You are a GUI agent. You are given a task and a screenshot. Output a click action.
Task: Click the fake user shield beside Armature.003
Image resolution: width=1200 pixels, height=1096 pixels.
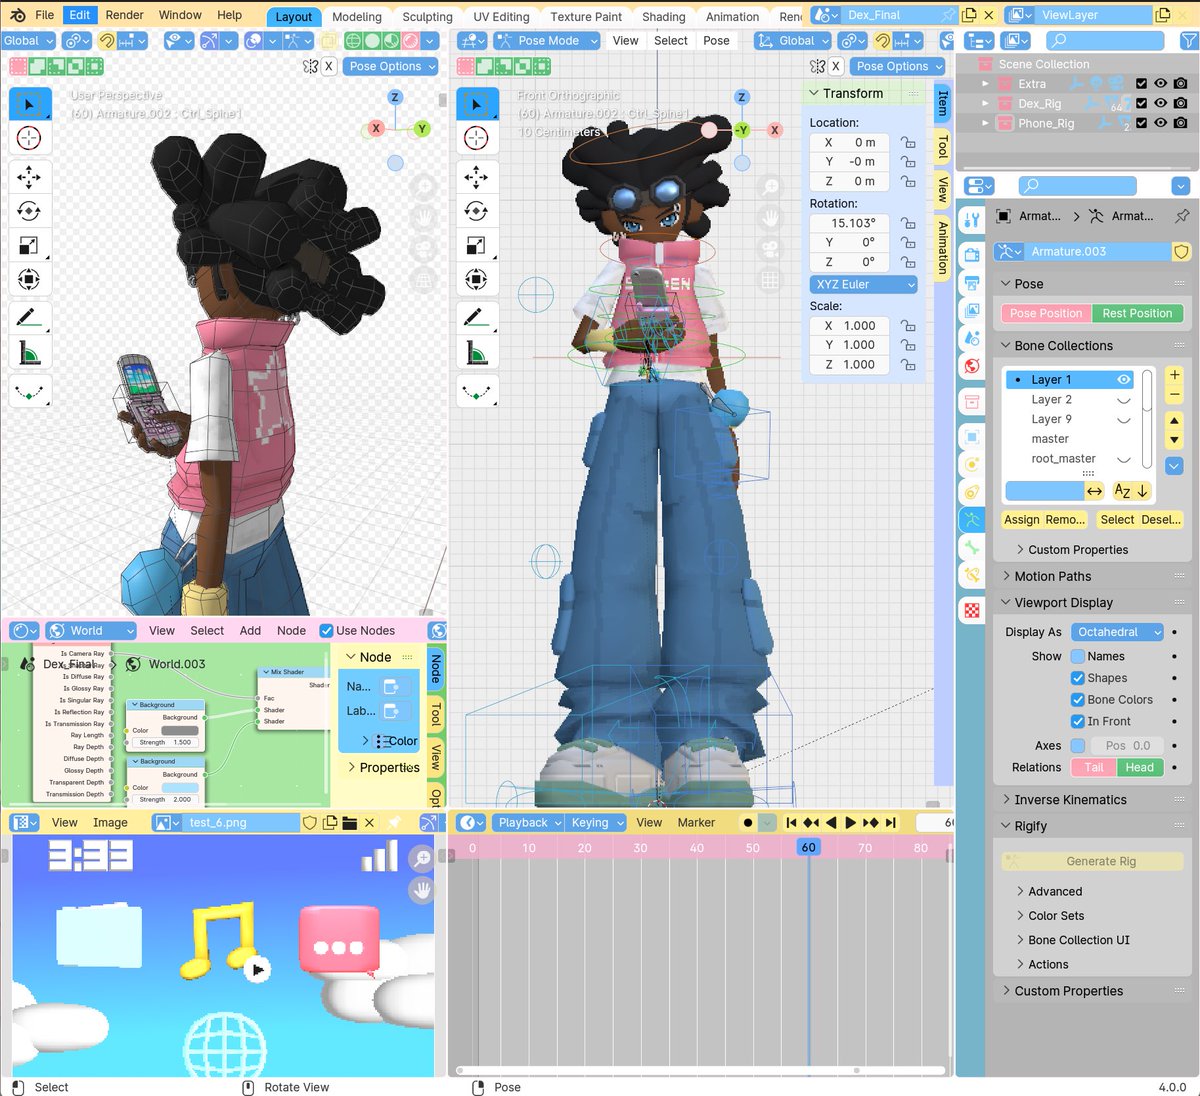pyautogui.click(x=1181, y=252)
